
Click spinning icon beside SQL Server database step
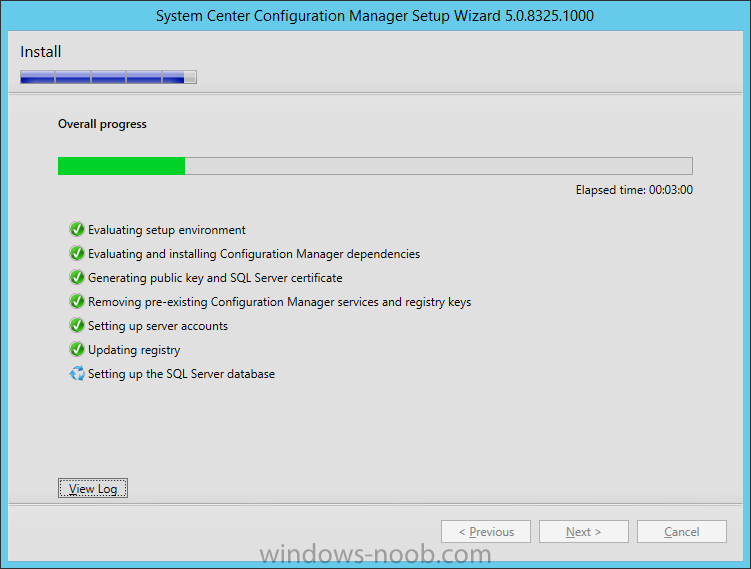pyautogui.click(x=77, y=373)
